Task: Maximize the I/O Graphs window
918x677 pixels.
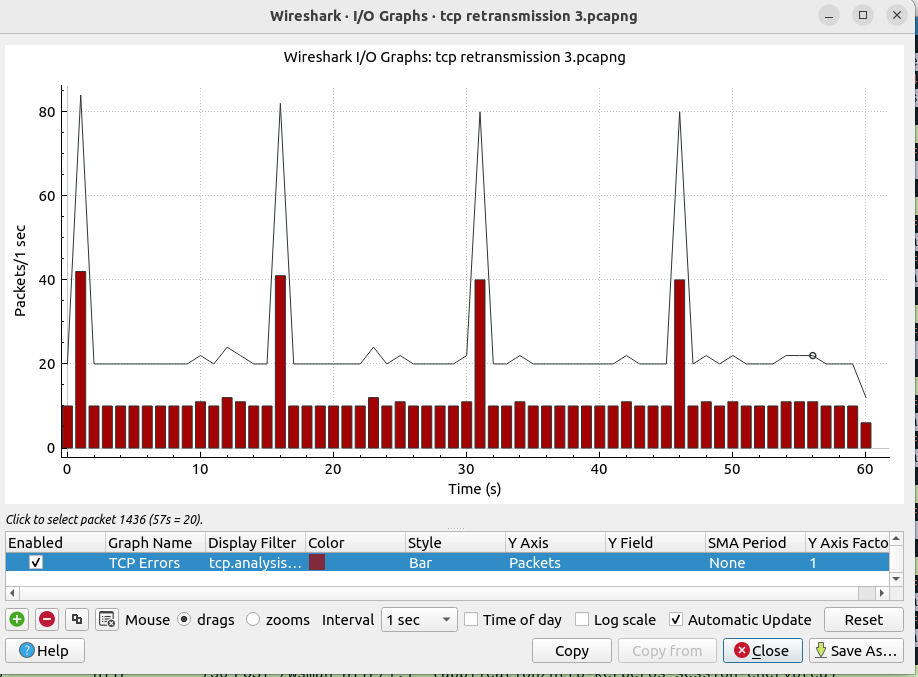Action: point(862,16)
